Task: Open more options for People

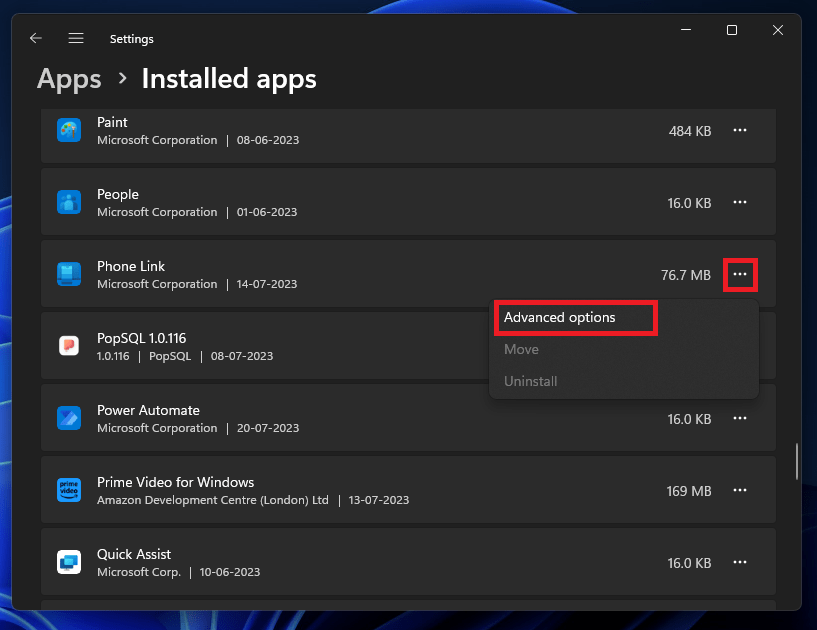Action: click(740, 202)
